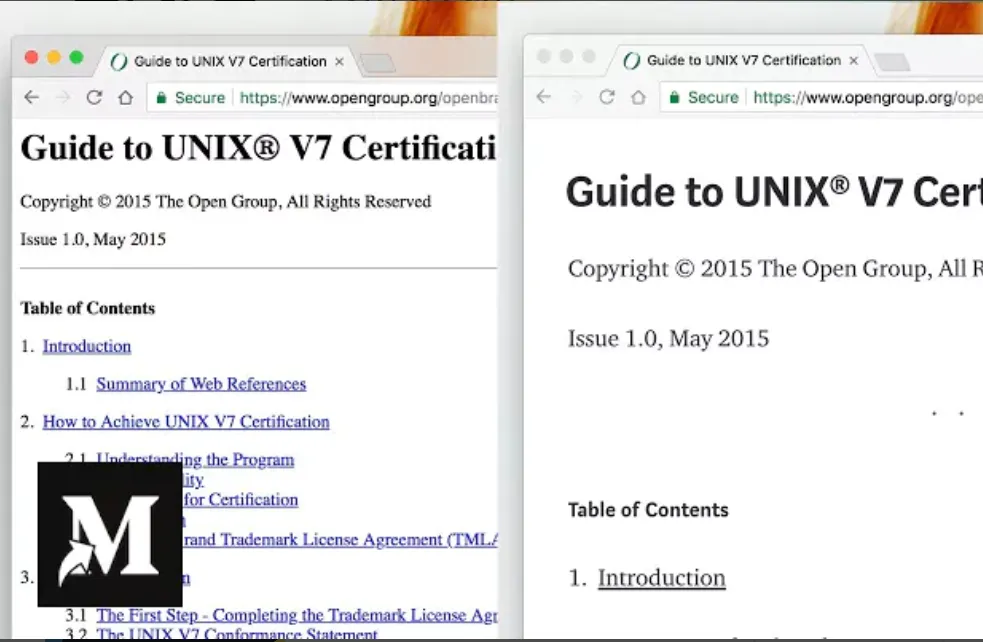Viewport: 983px width, 642px height.
Task: Click the Medium logo badge
Action: click(110, 534)
